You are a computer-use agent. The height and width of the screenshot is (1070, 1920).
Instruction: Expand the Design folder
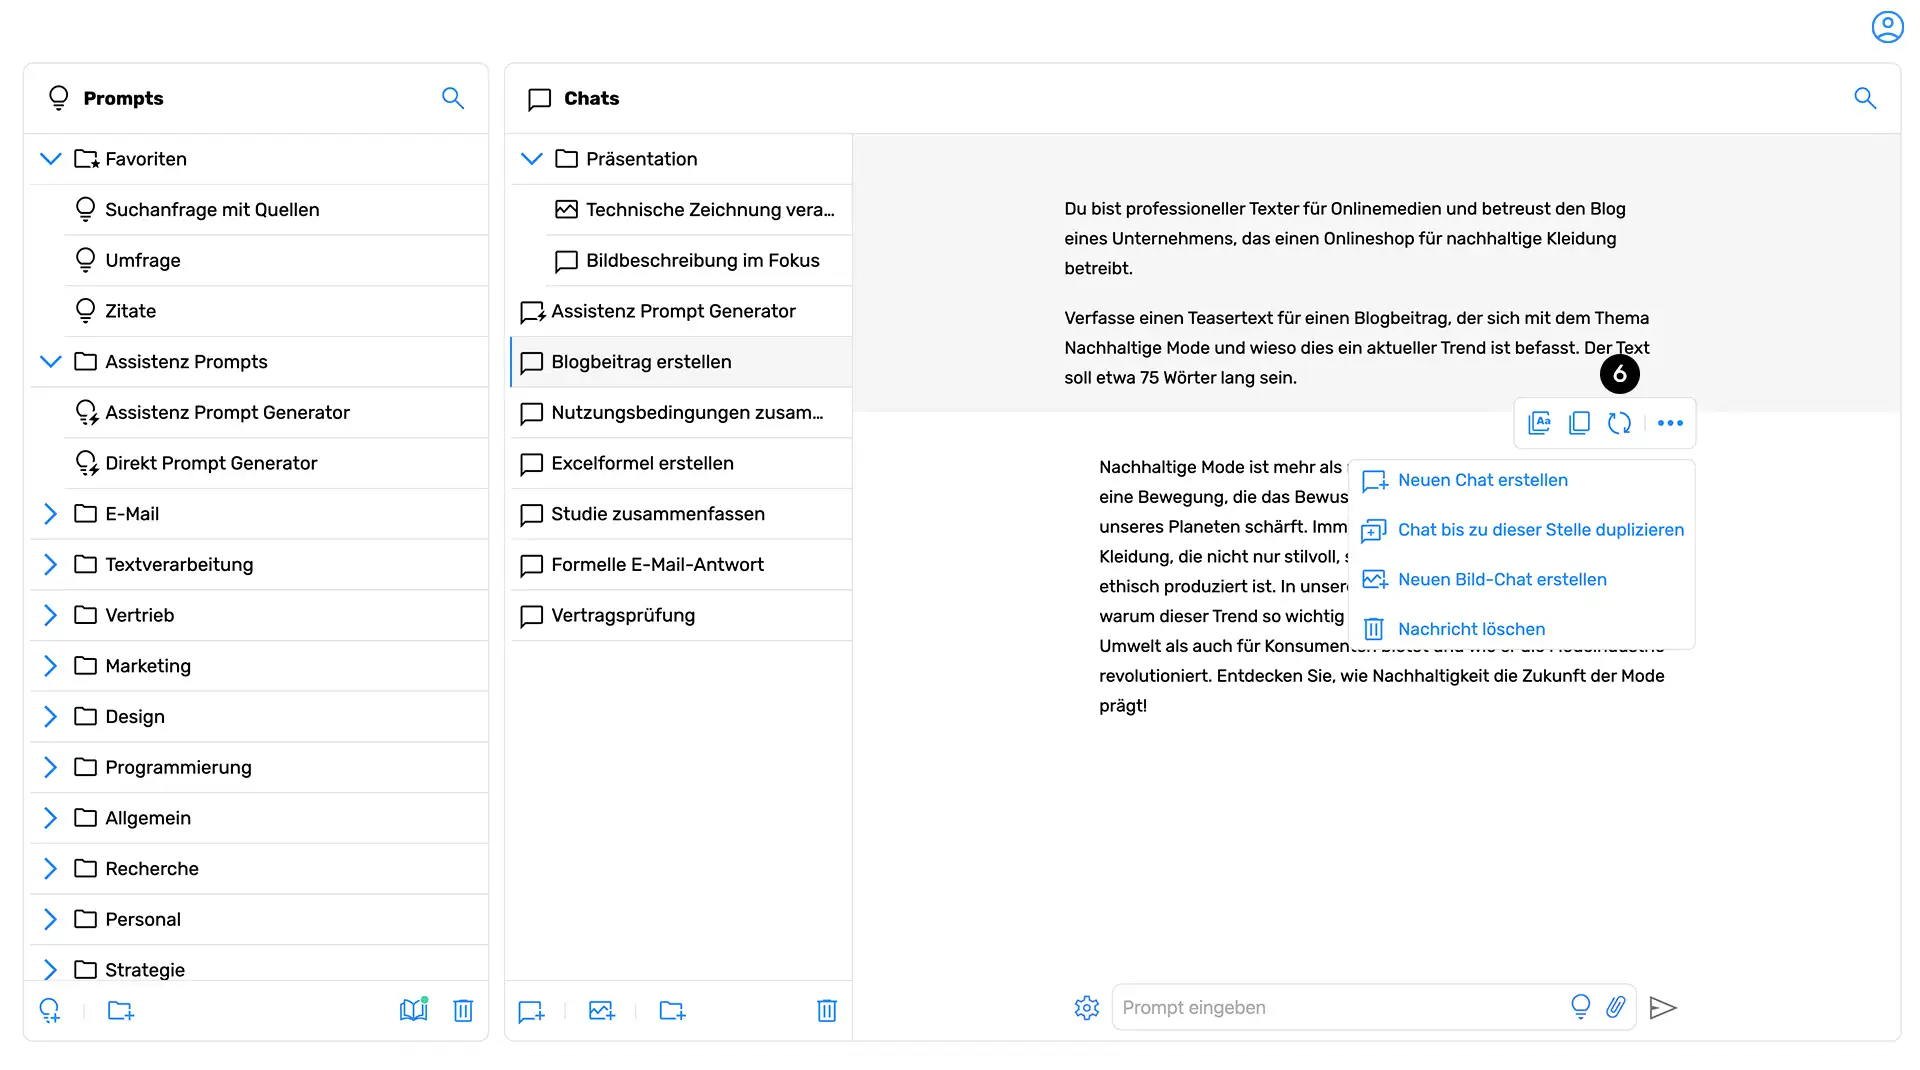(x=51, y=717)
